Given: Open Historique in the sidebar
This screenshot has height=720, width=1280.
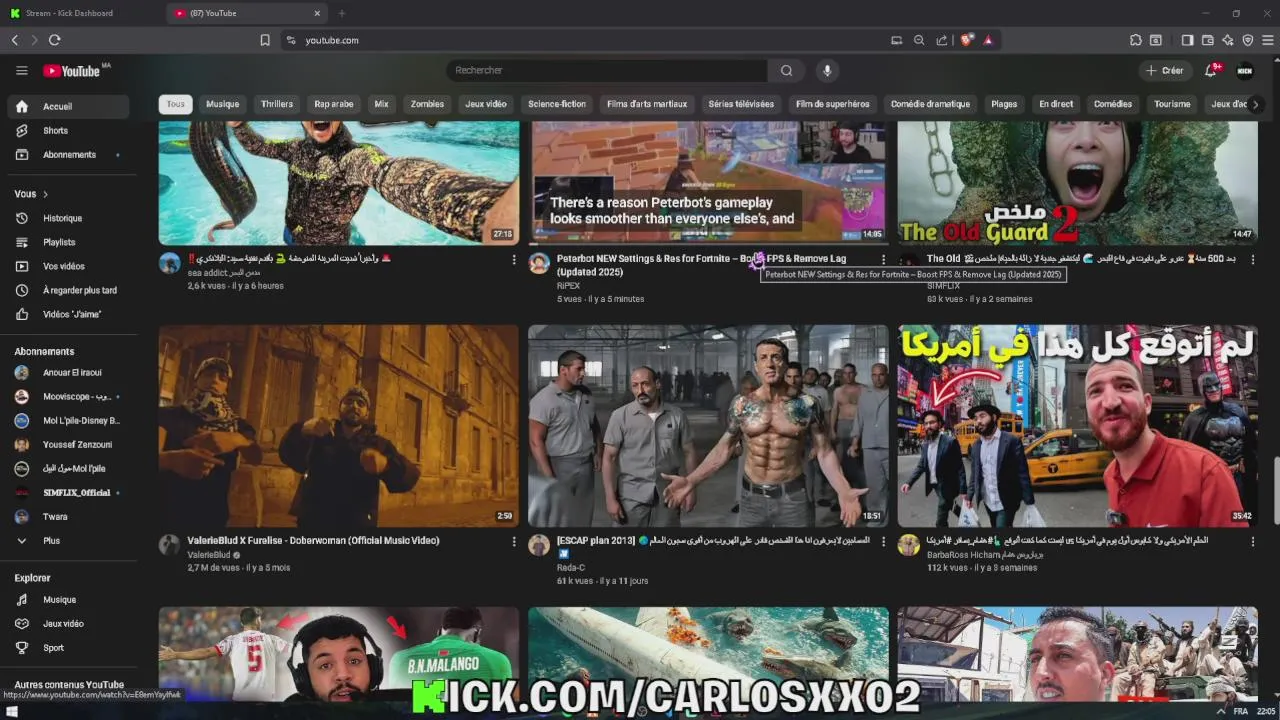Looking at the screenshot, I should pos(68,218).
